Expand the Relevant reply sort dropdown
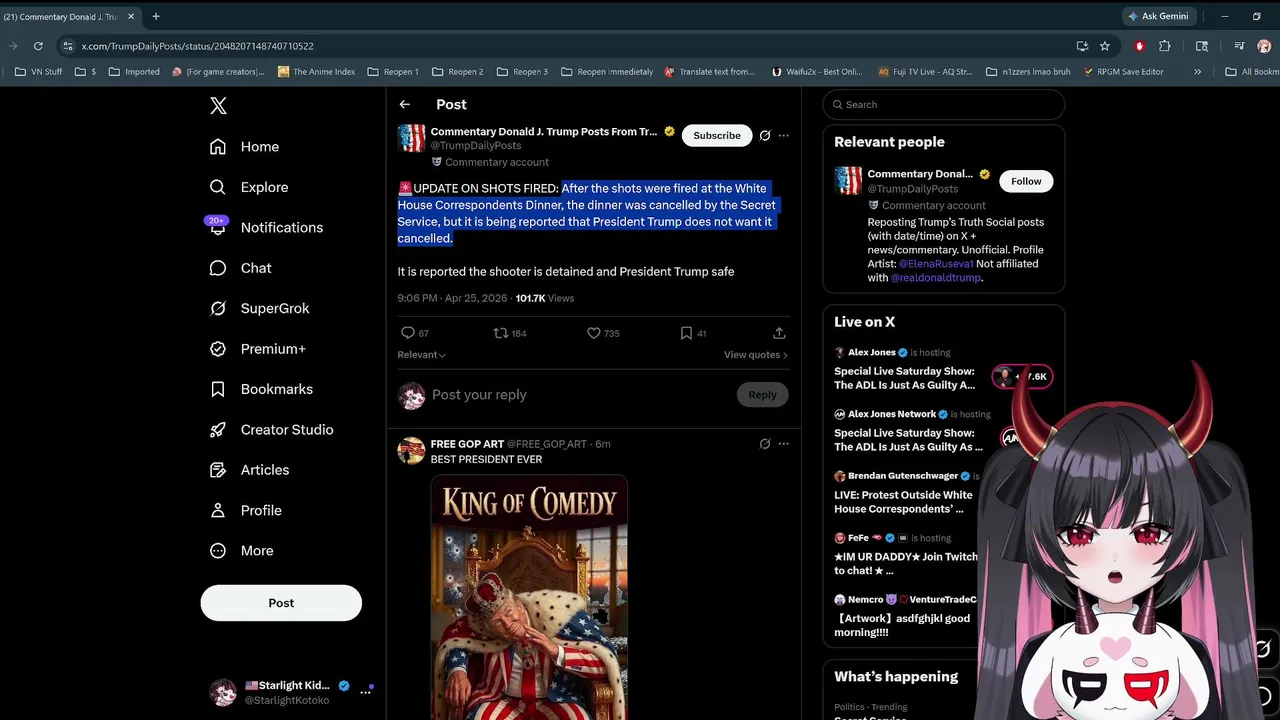Image resolution: width=1280 pixels, height=720 pixels. (422, 355)
